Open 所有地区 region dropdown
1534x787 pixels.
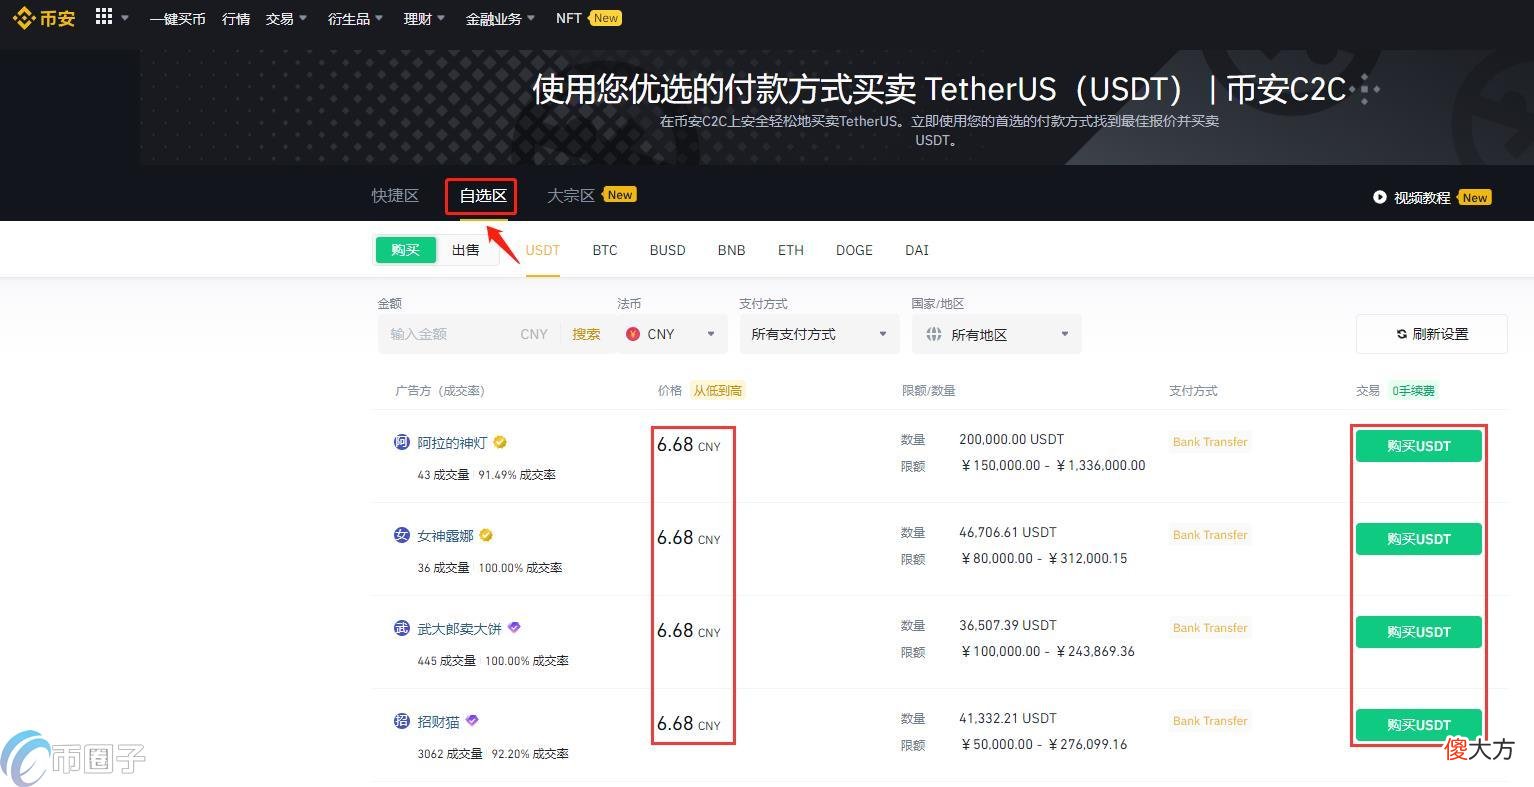[x=996, y=334]
